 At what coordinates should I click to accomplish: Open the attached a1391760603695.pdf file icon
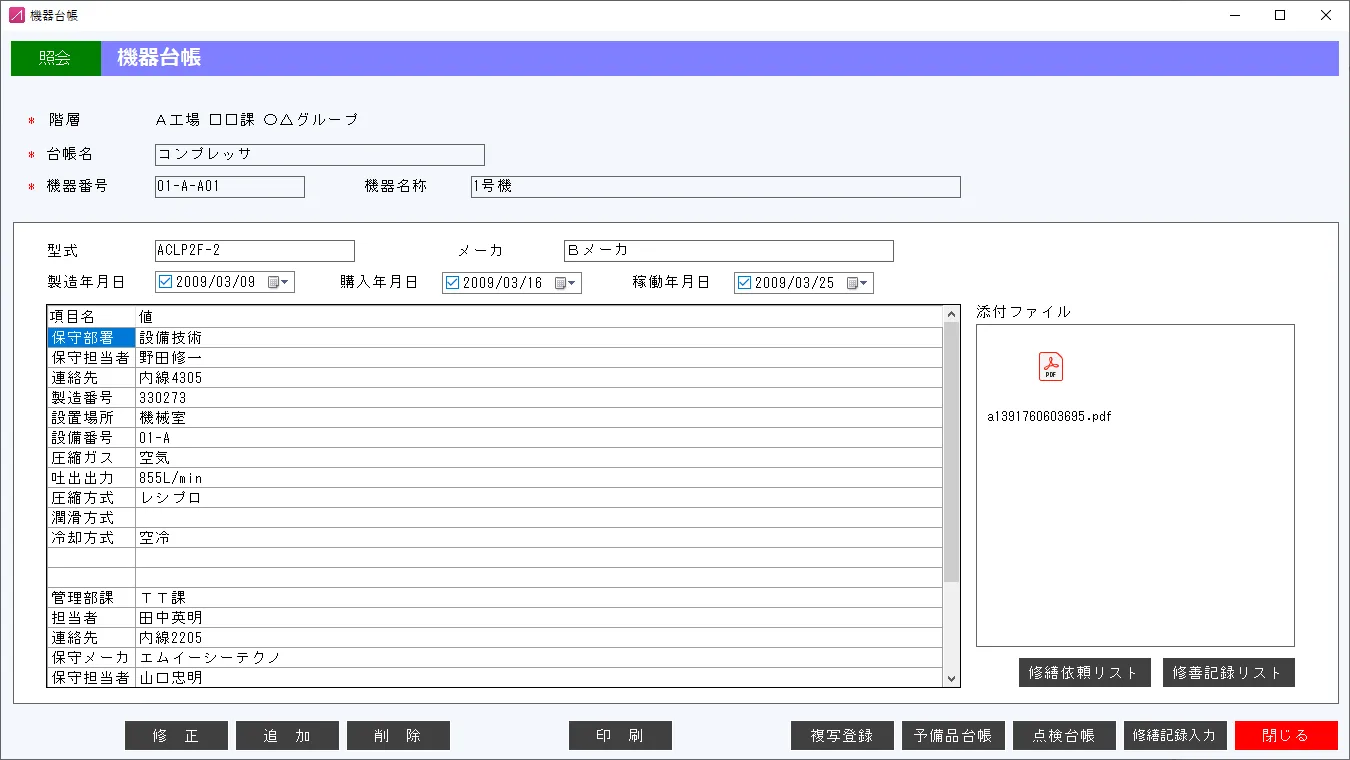click(x=1050, y=367)
